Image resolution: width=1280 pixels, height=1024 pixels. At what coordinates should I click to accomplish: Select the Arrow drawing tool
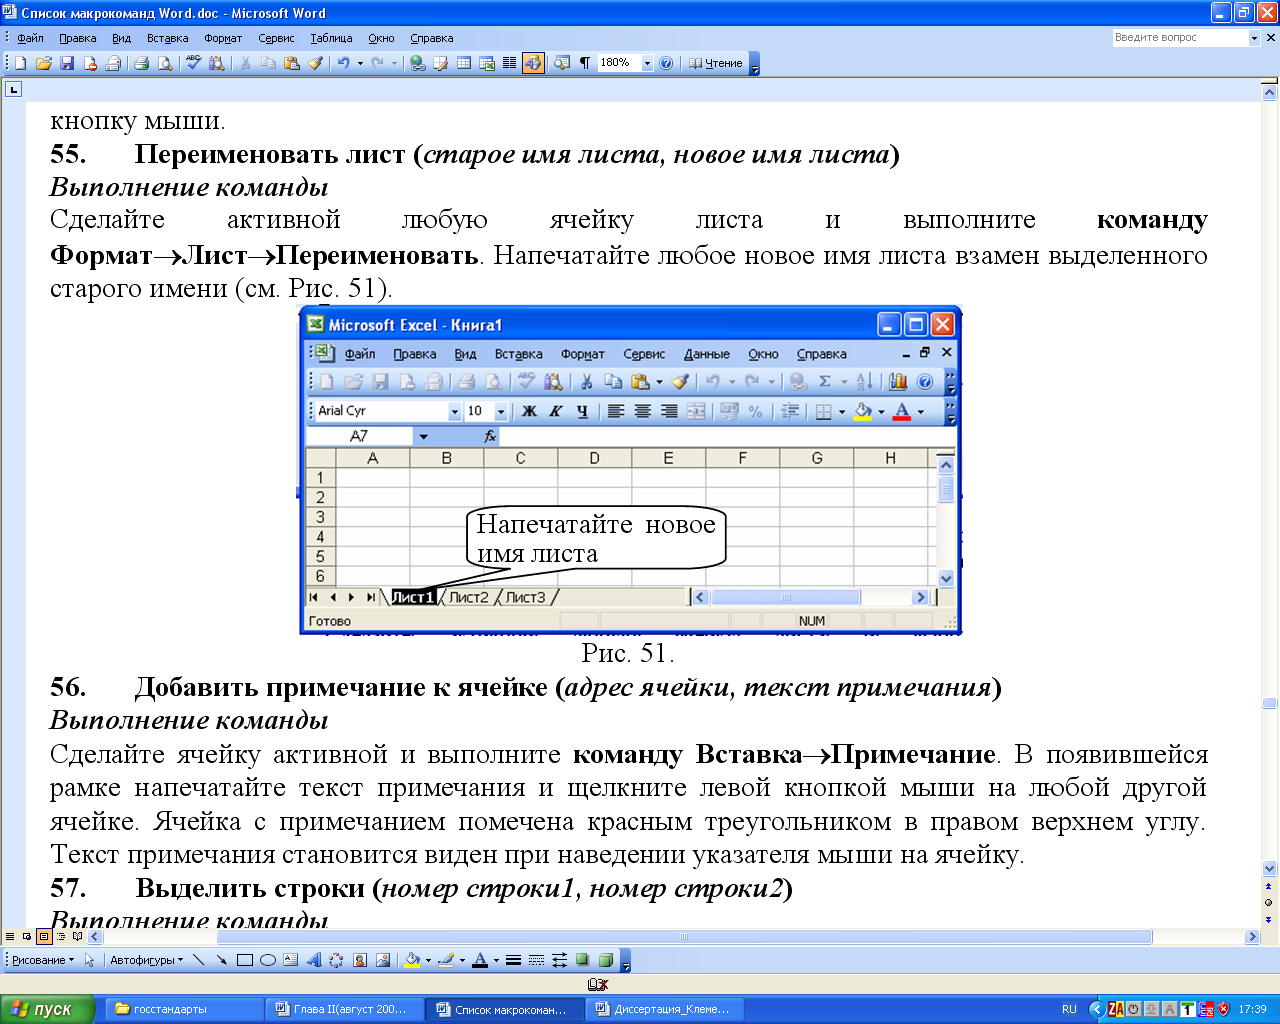click(x=221, y=960)
